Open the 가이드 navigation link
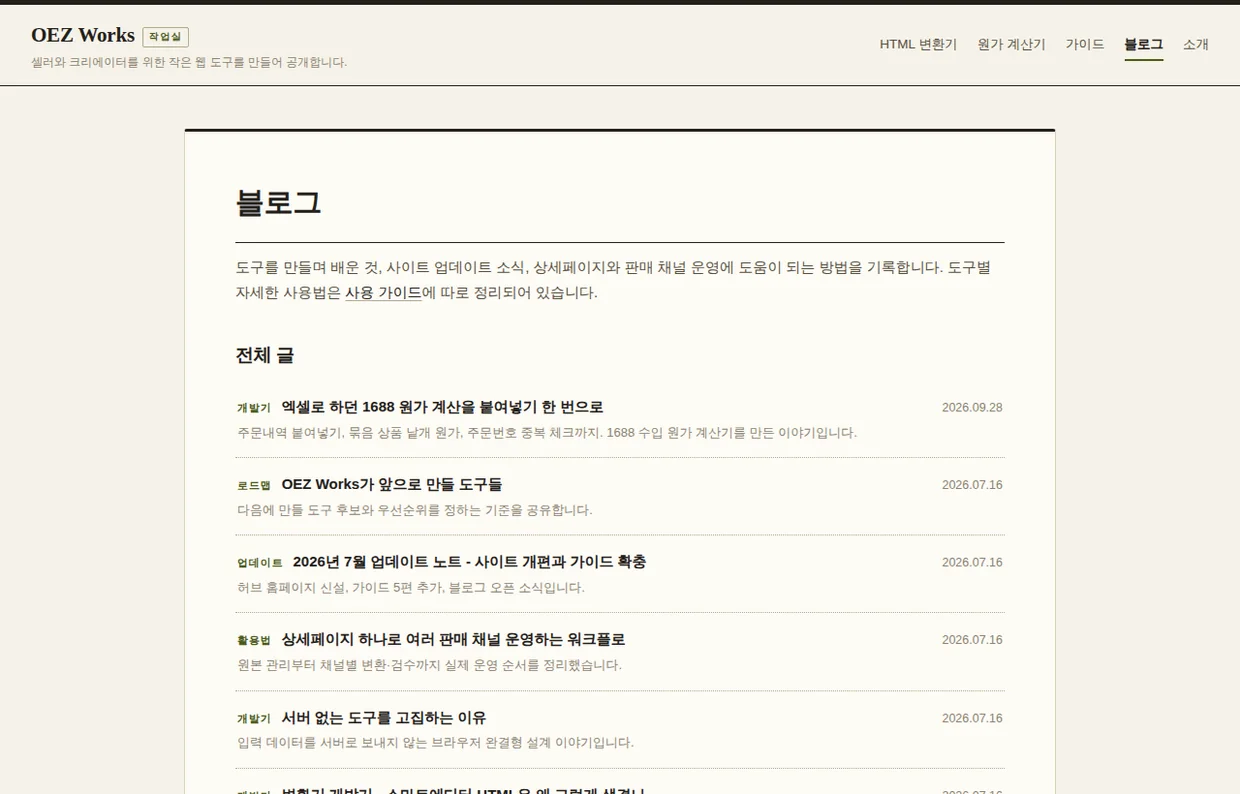 click(x=1085, y=44)
